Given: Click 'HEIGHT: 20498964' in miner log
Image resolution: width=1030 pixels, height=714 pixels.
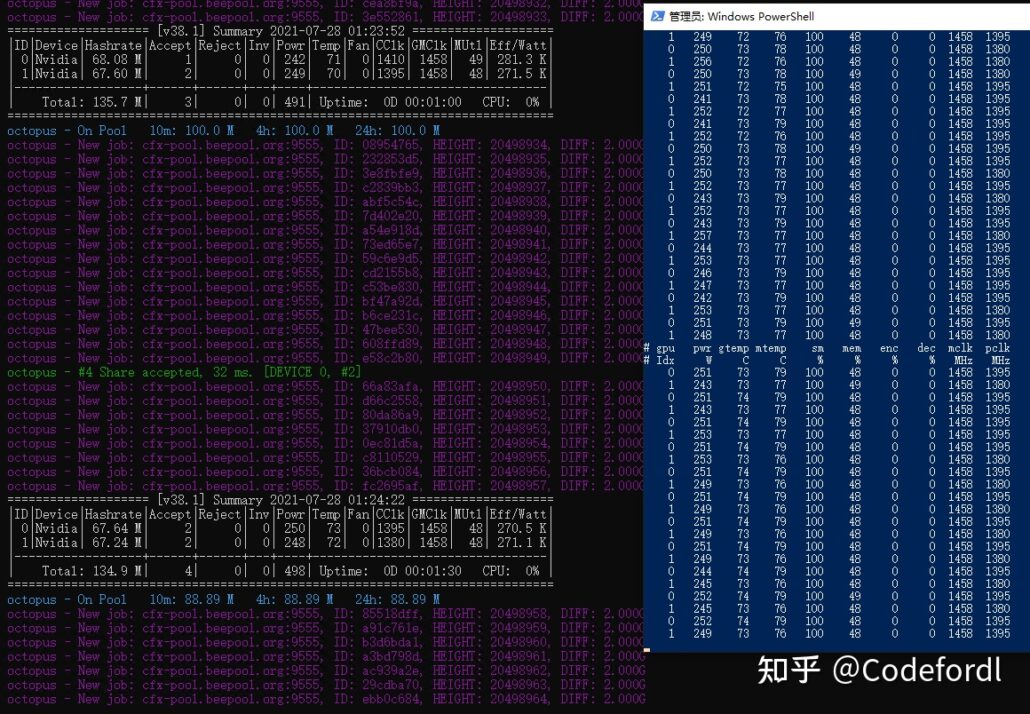Looking at the screenshot, I should [x=491, y=700].
